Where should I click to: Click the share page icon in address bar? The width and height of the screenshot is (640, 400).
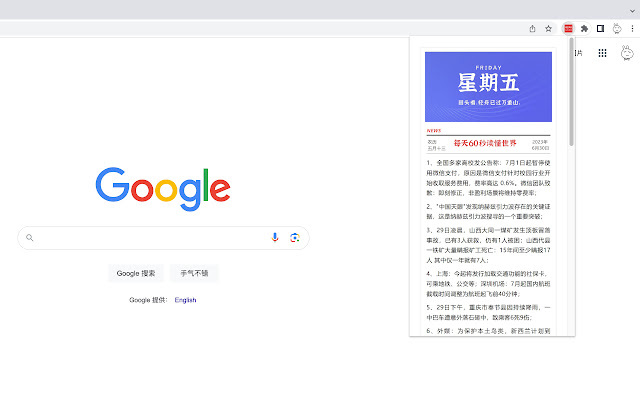point(532,29)
